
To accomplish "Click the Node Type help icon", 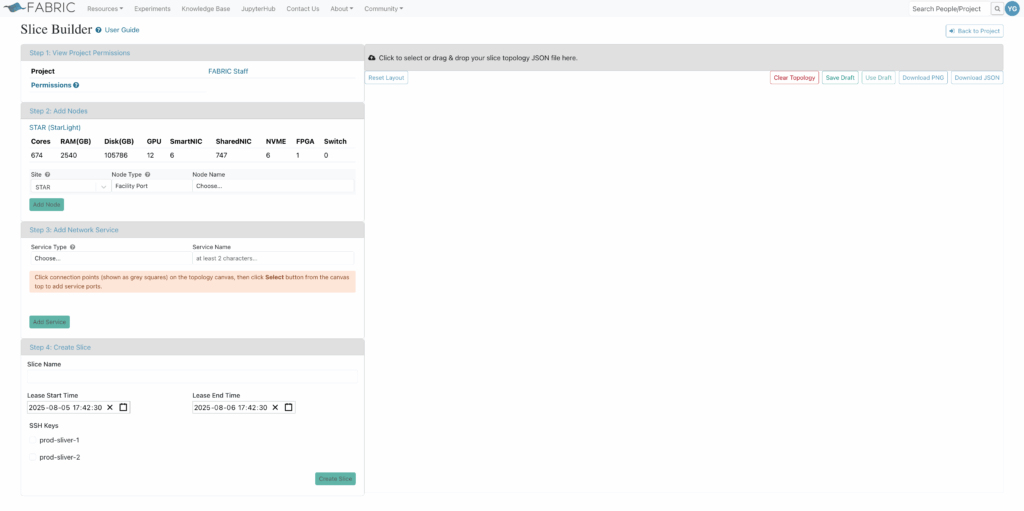I will pyautogui.click(x=148, y=174).
